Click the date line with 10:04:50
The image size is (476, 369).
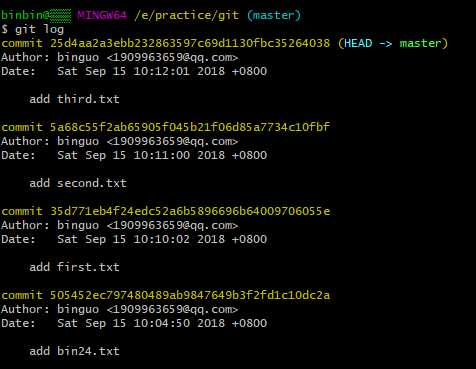[134, 323]
